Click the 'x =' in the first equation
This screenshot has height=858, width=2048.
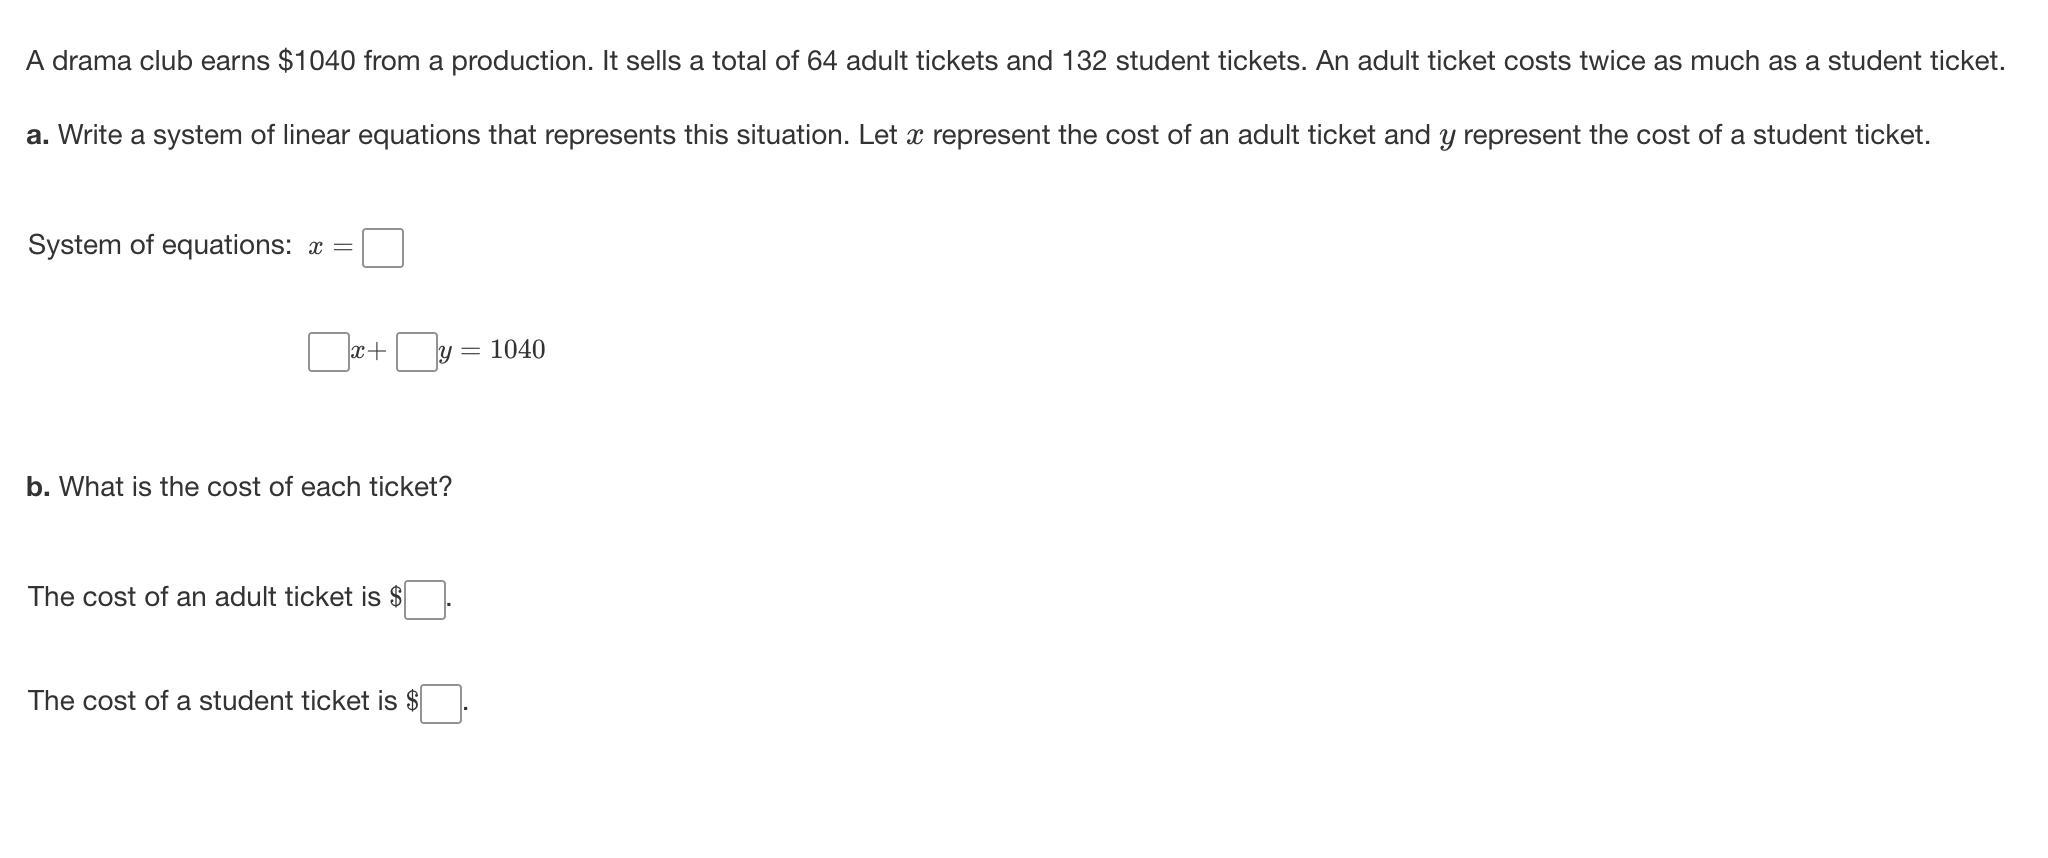click(330, 248)
